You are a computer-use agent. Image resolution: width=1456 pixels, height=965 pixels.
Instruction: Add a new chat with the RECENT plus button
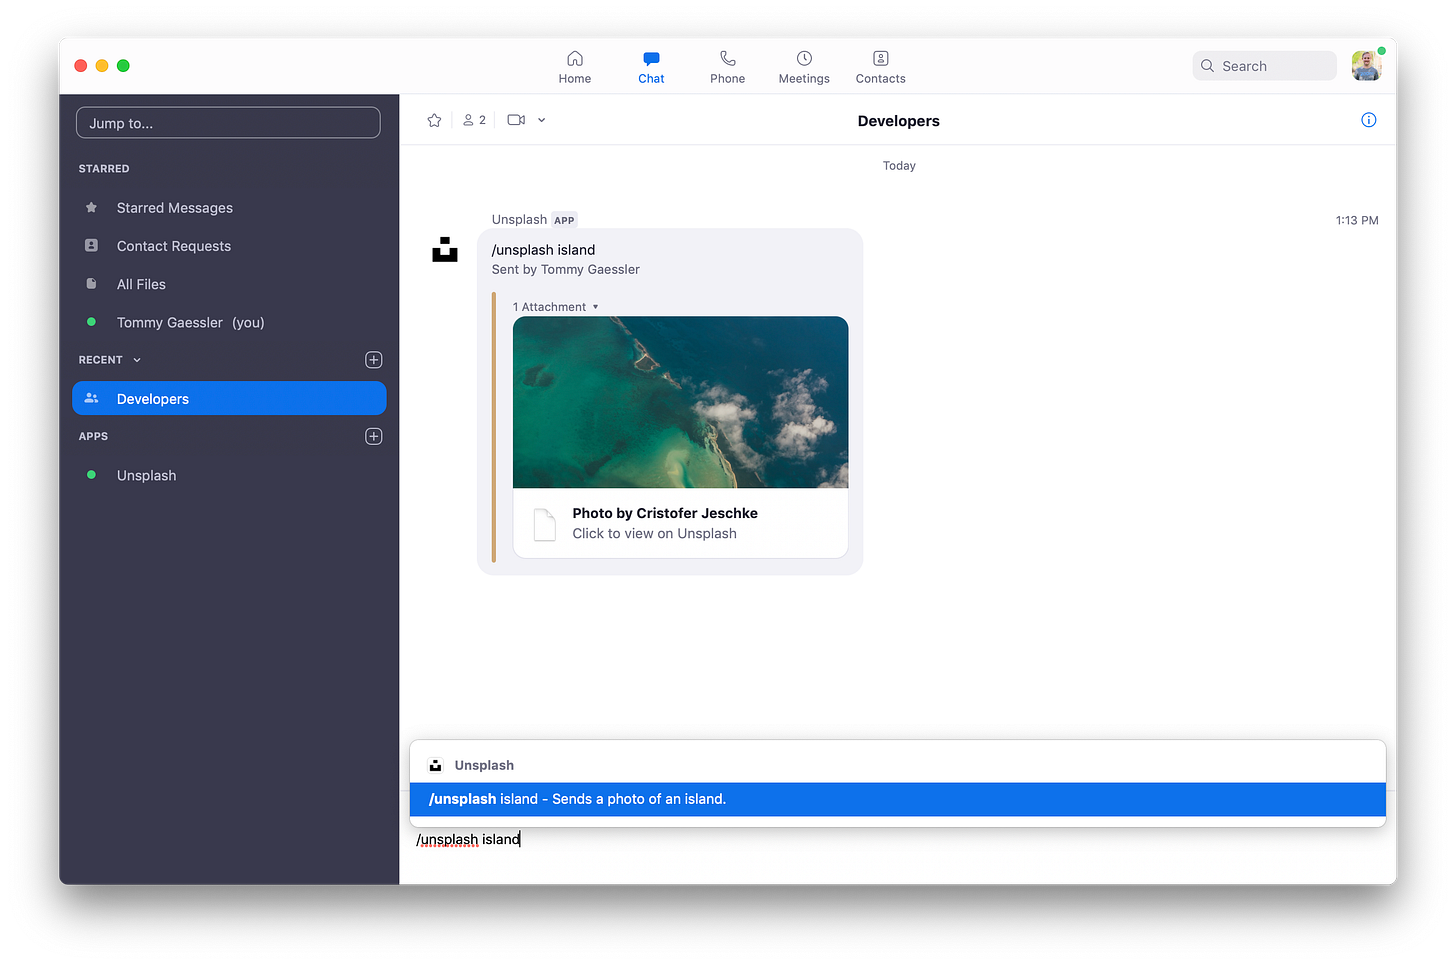point(373,359)
